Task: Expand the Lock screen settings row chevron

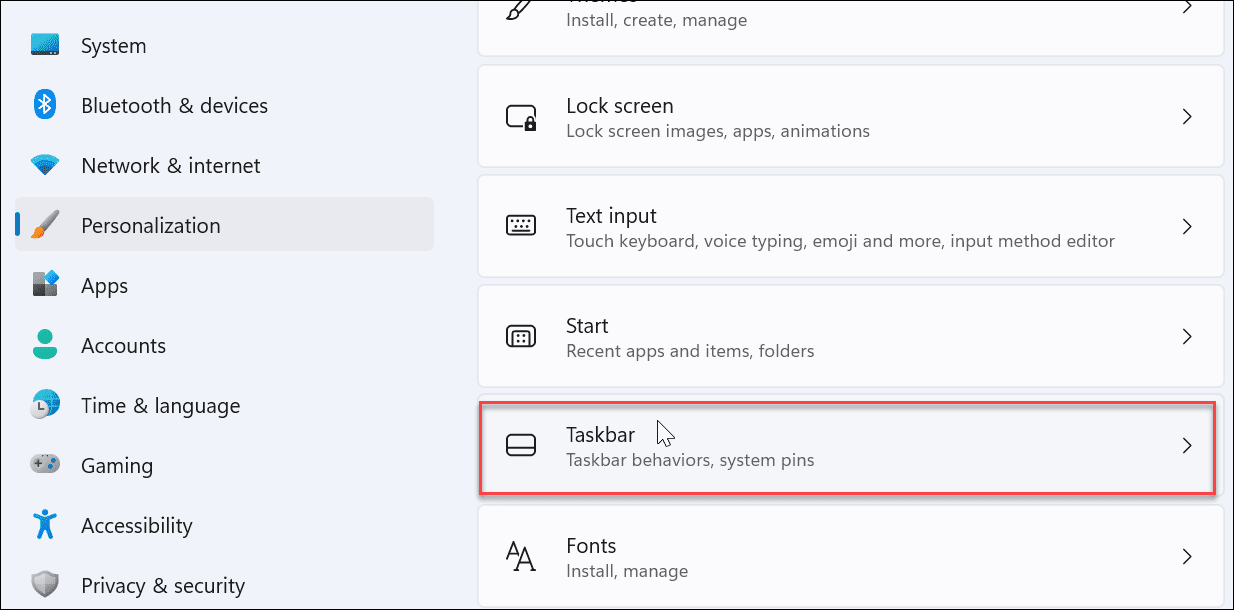Action: 1187,116
